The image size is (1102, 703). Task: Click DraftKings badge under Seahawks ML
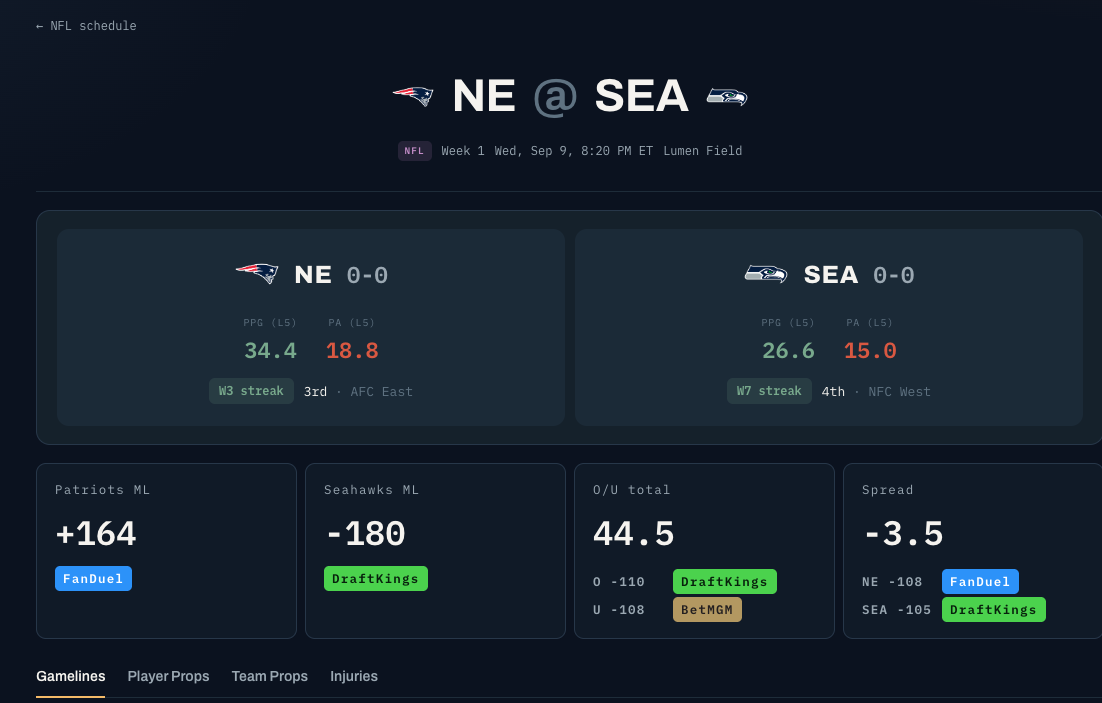point(375,579)
